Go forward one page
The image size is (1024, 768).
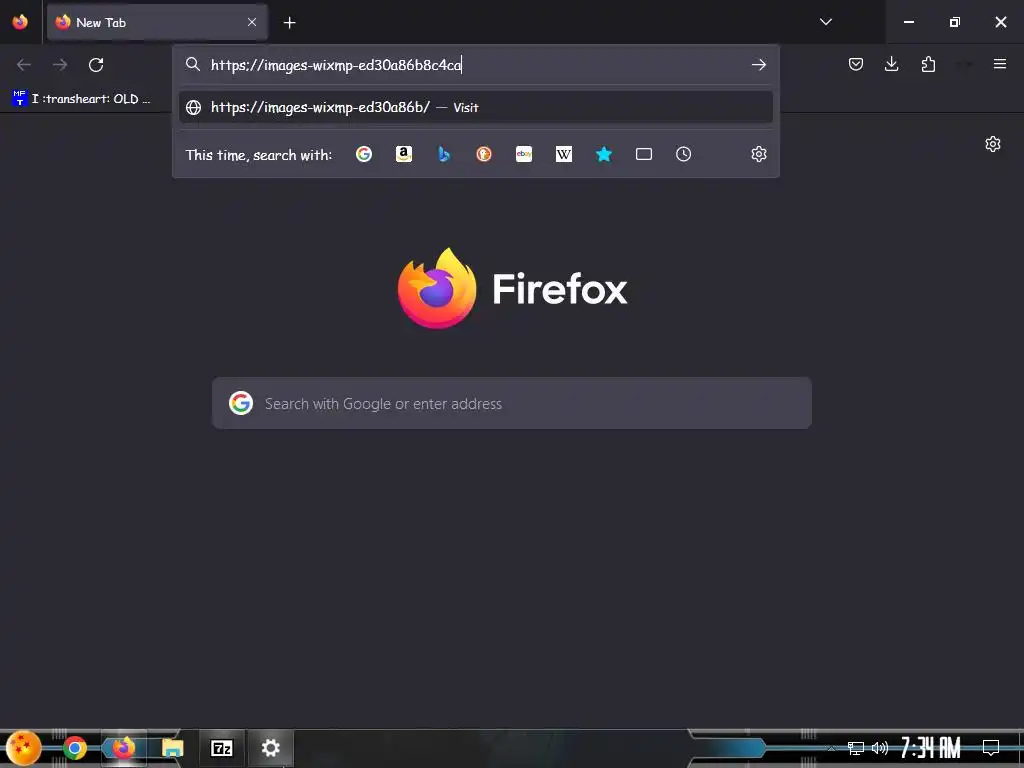tap(60, 65)
